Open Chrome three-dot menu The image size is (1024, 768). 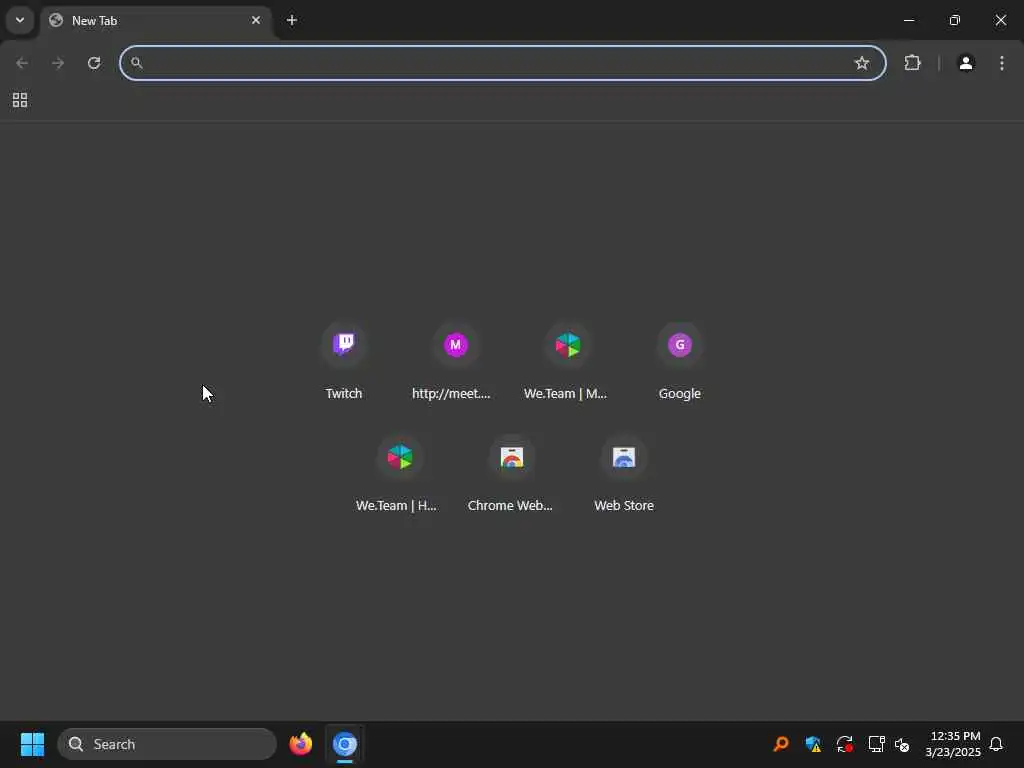[x=1002, y=63]
